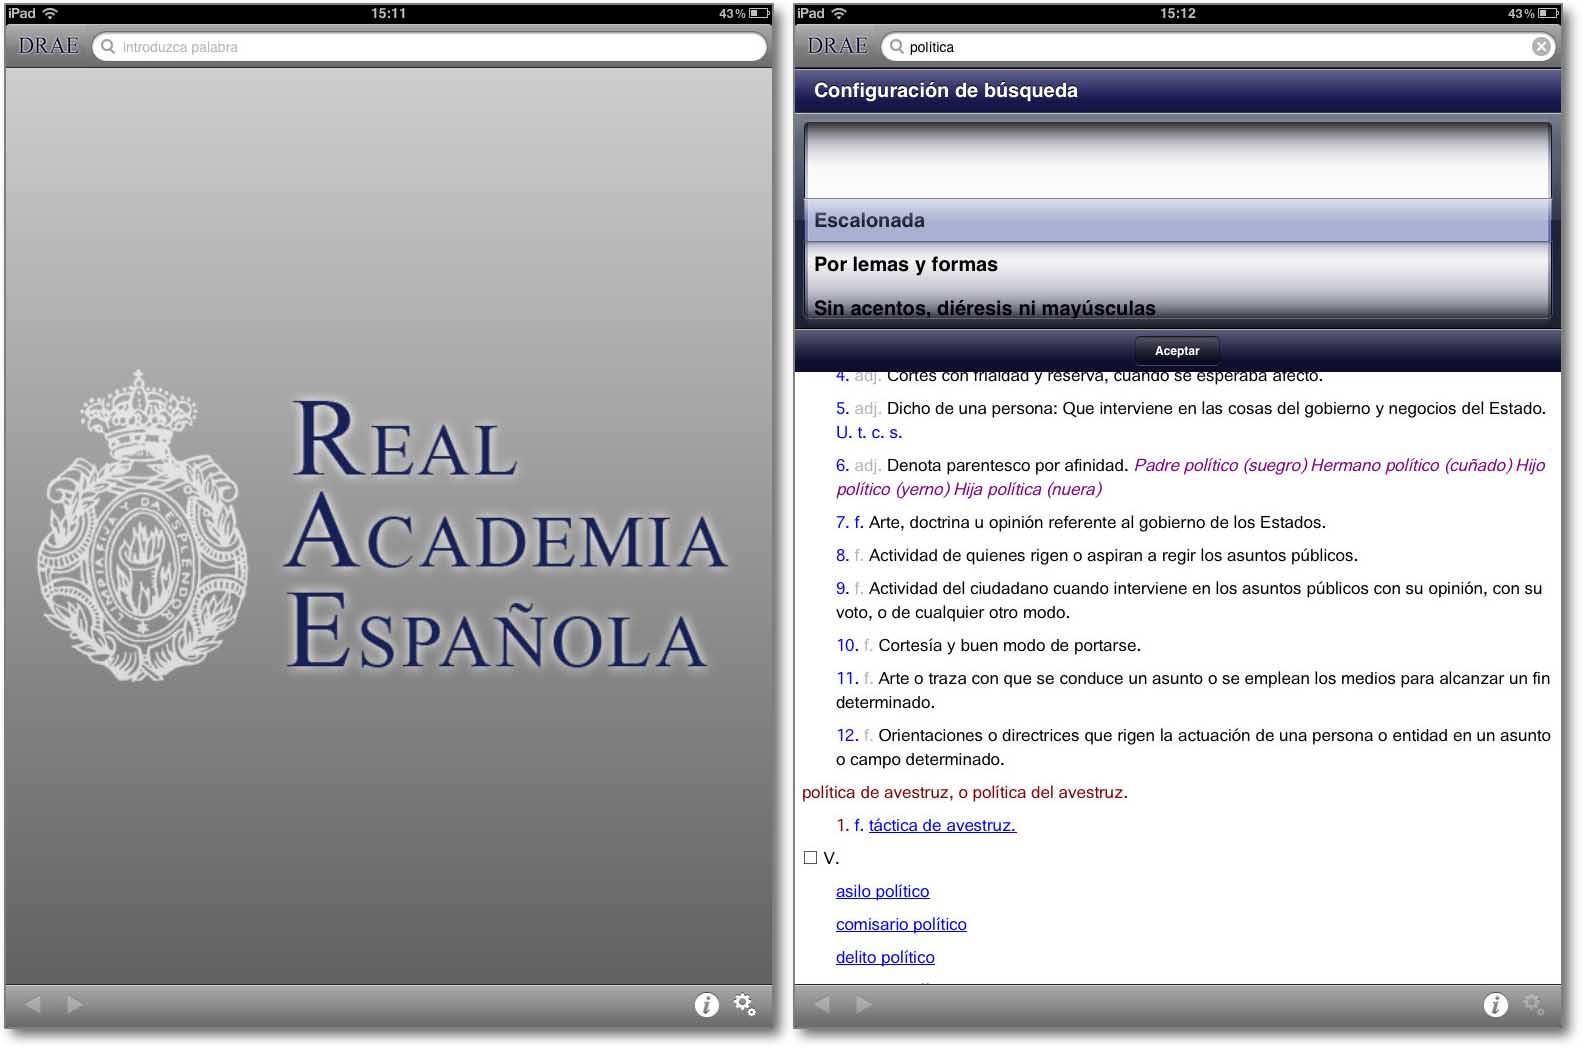Tap the forward arrow on the right iPad toolbar
Viewport: 1582px width, 1050px height.
pyautogui.click(x=864, y=1004)
